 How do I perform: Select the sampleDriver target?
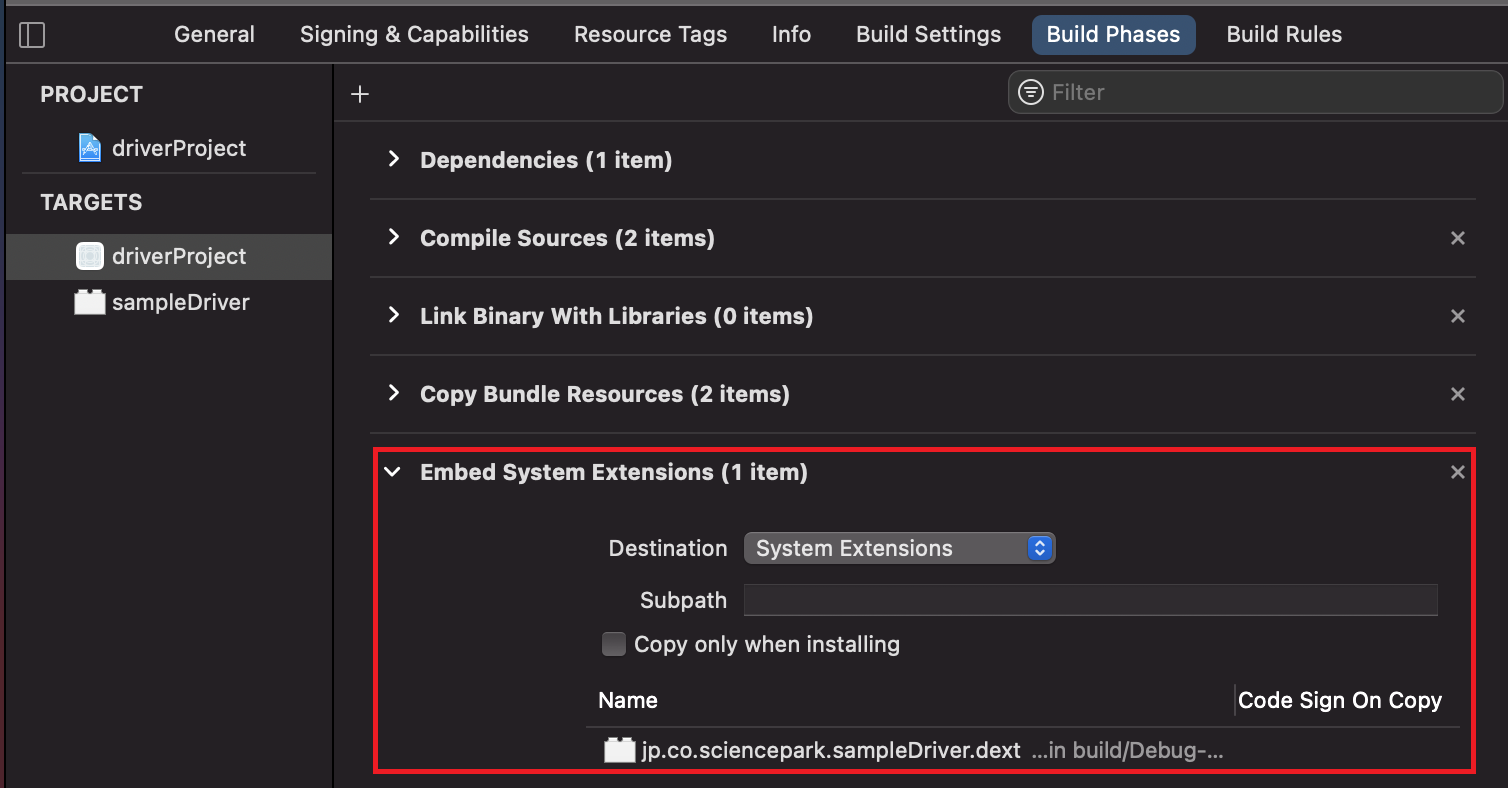[181, 302]
